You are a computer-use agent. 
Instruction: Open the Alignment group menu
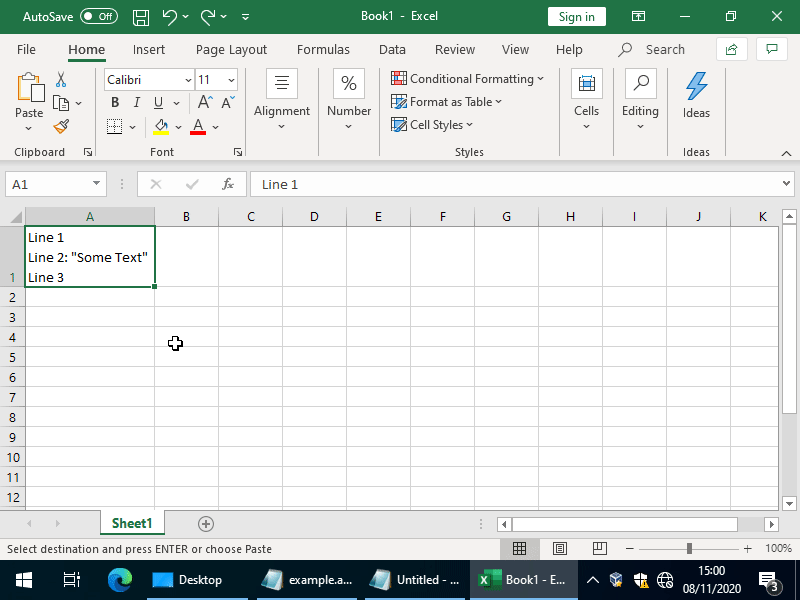tap(282, 99)
